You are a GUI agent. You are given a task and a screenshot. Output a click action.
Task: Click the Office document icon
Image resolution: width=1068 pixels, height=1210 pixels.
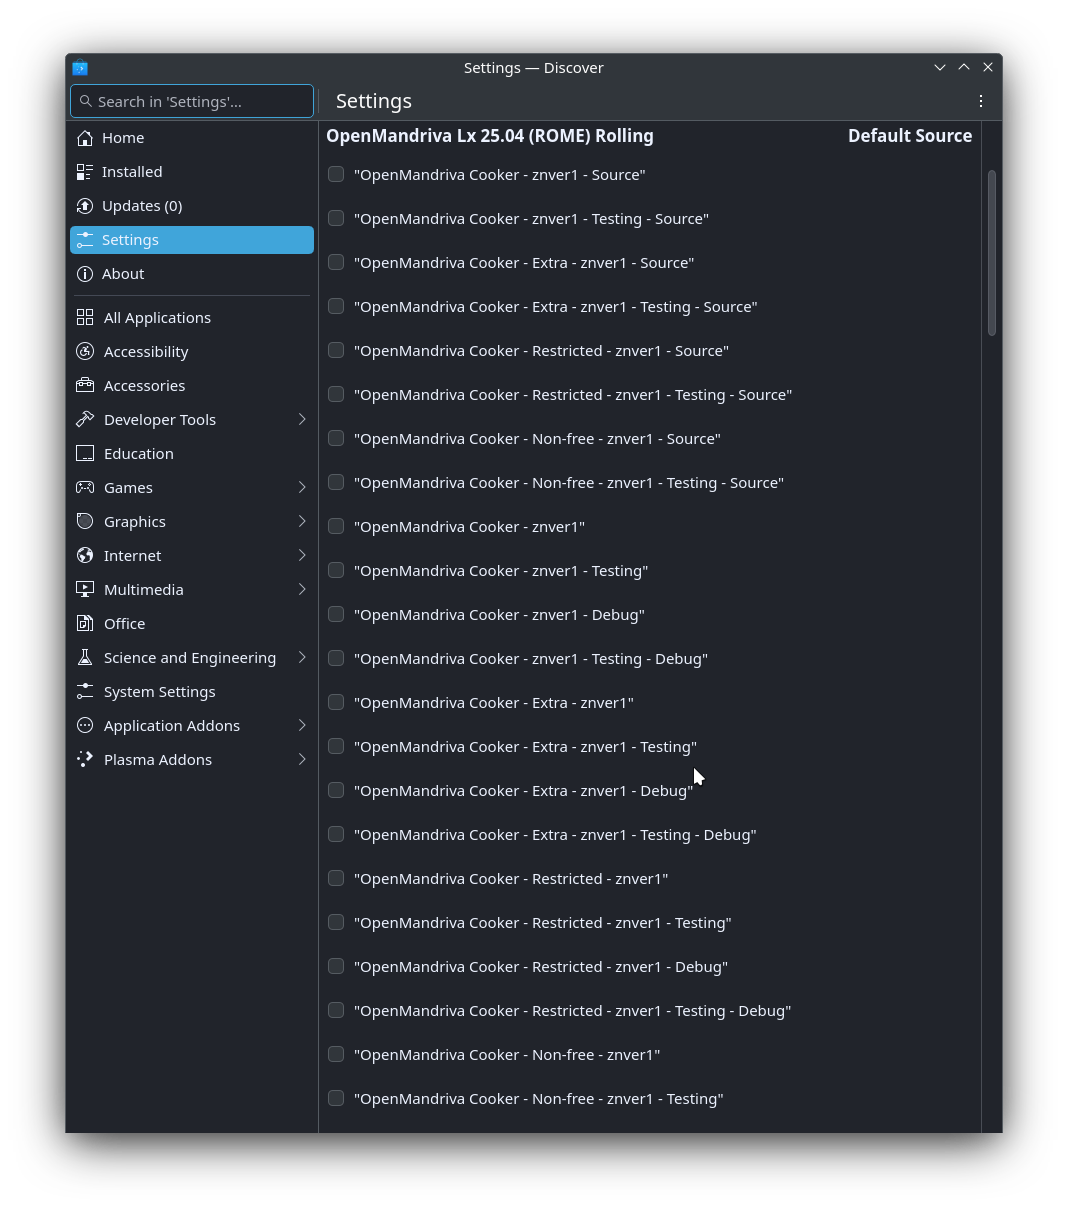(x=85, y=624)
